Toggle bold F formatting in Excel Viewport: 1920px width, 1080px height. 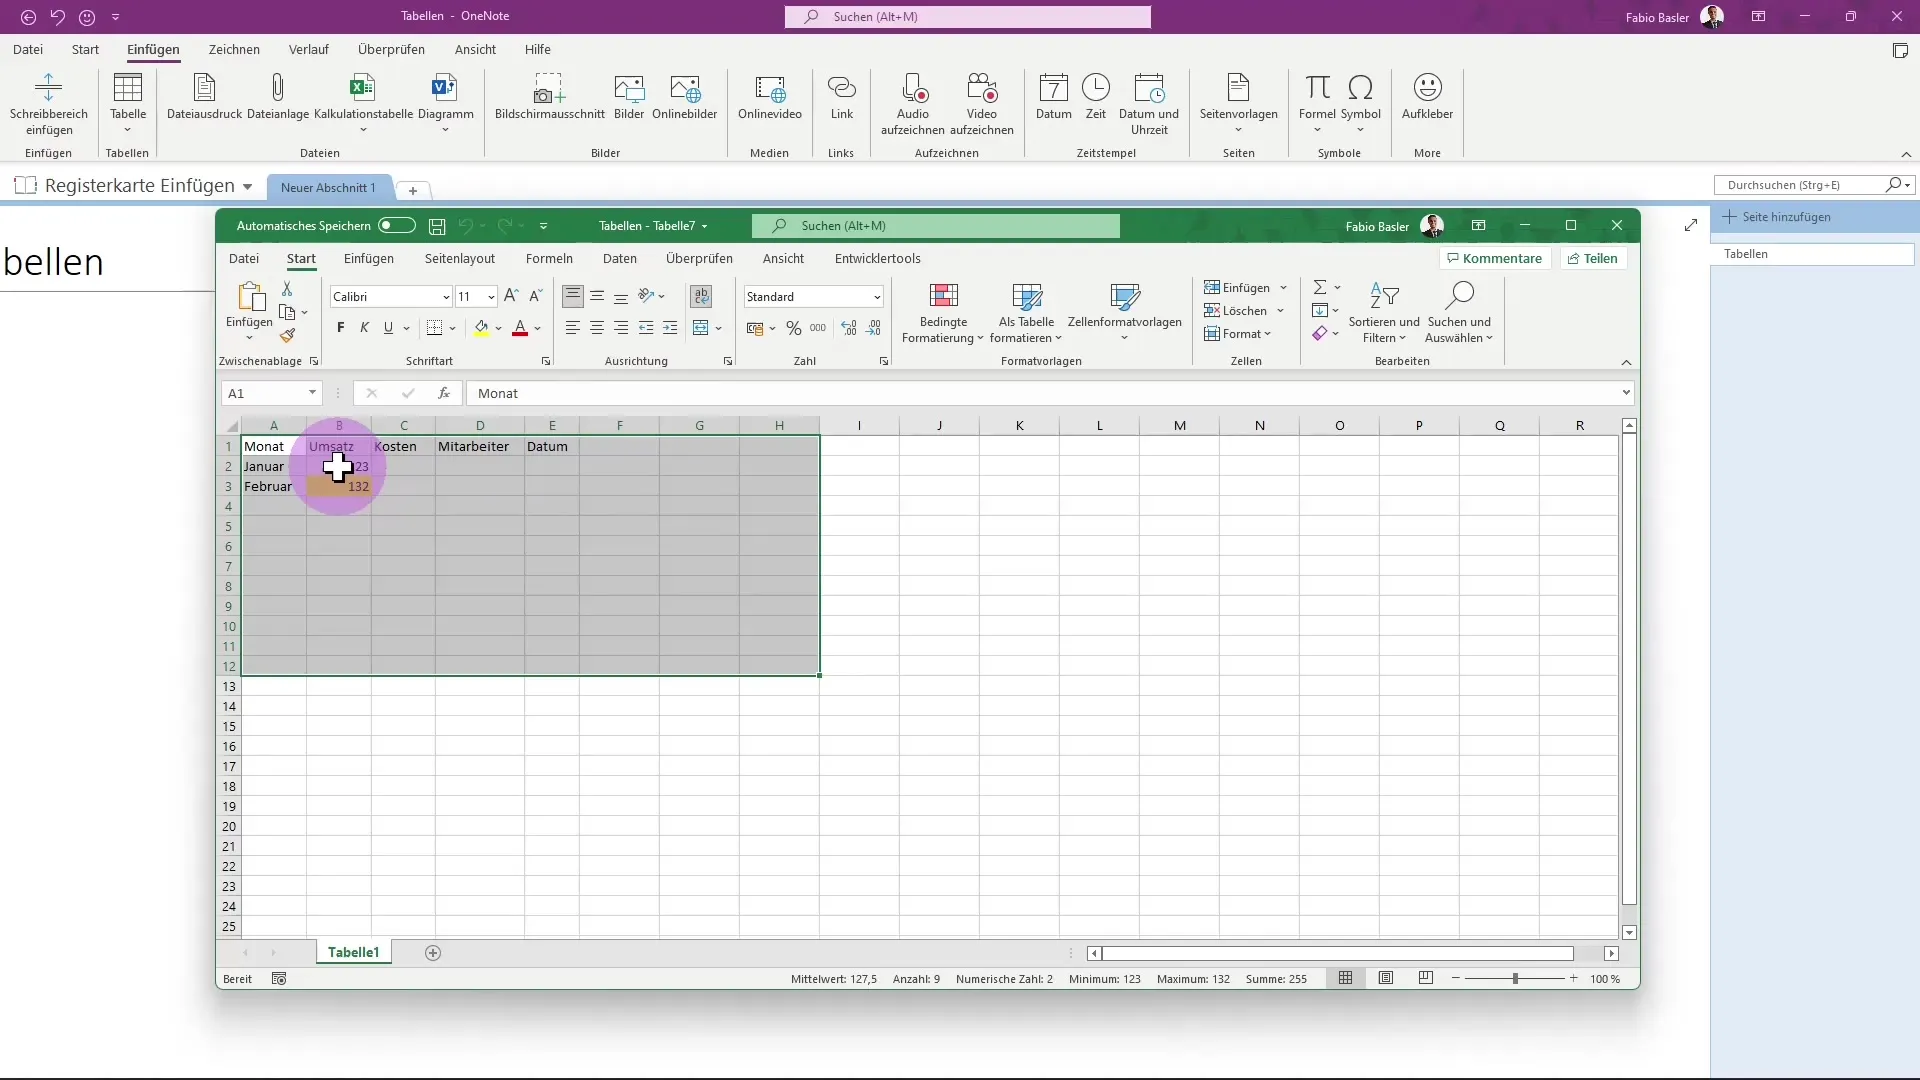(341, 328)
